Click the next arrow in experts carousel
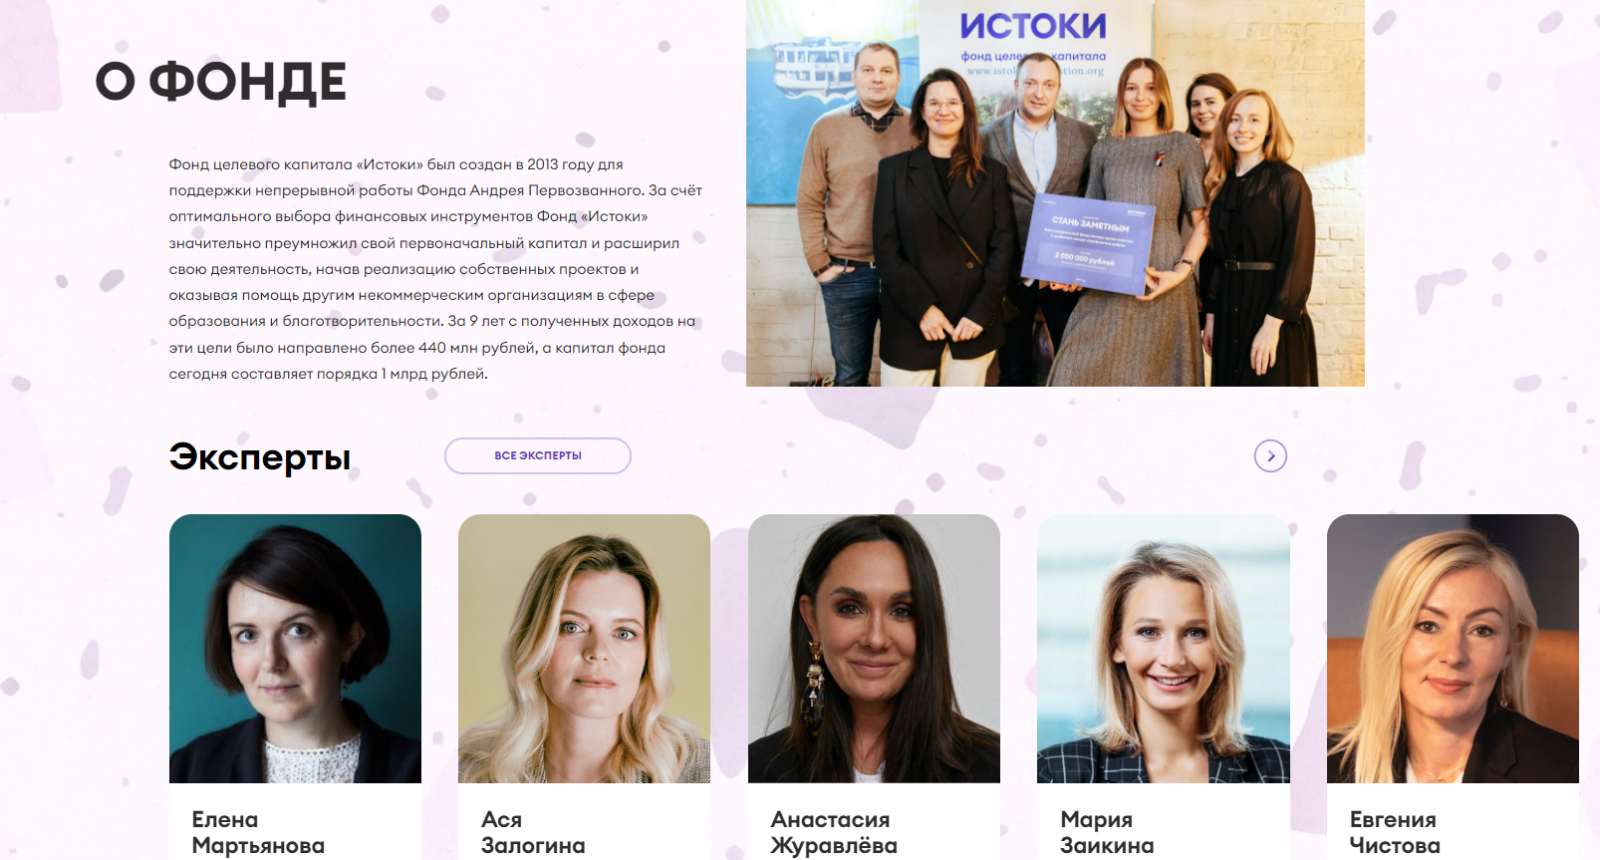Viewport: 1600px width, 860px height. click(x=1270, y=456)
